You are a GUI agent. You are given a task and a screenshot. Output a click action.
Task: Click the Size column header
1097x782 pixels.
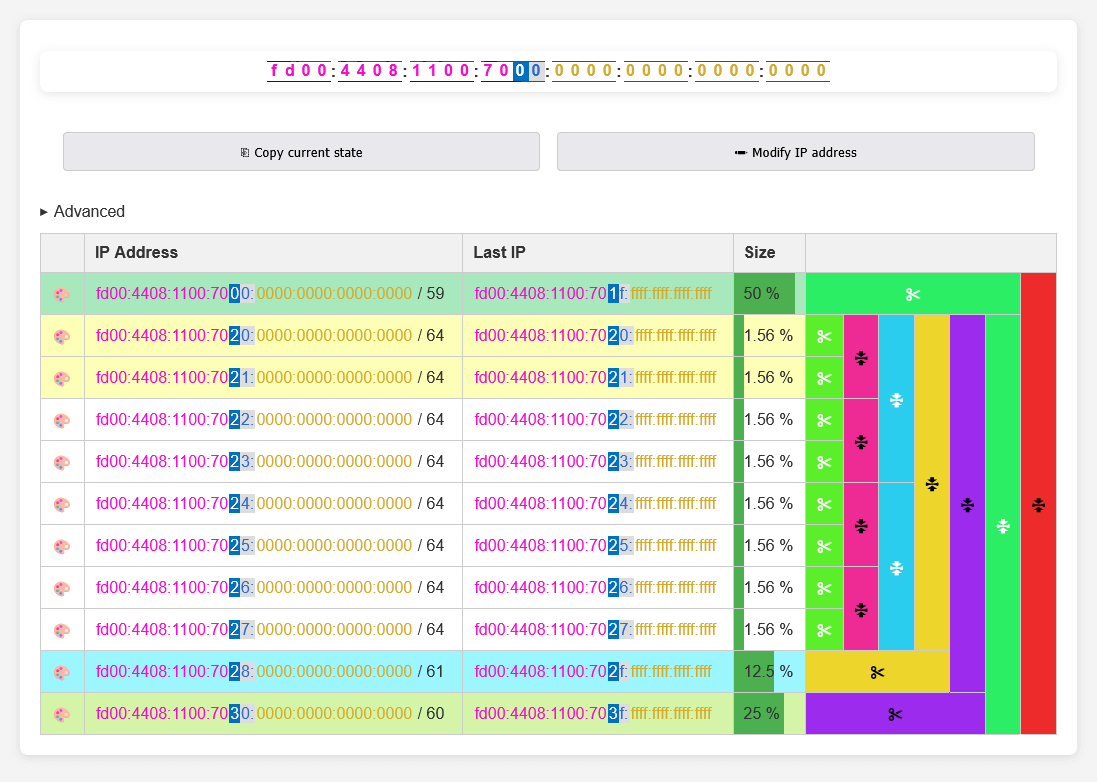pos(760,253)
